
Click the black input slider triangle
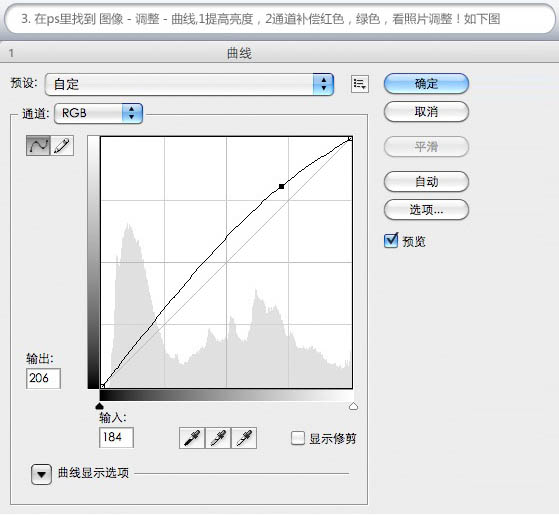(x=99, y=406)
